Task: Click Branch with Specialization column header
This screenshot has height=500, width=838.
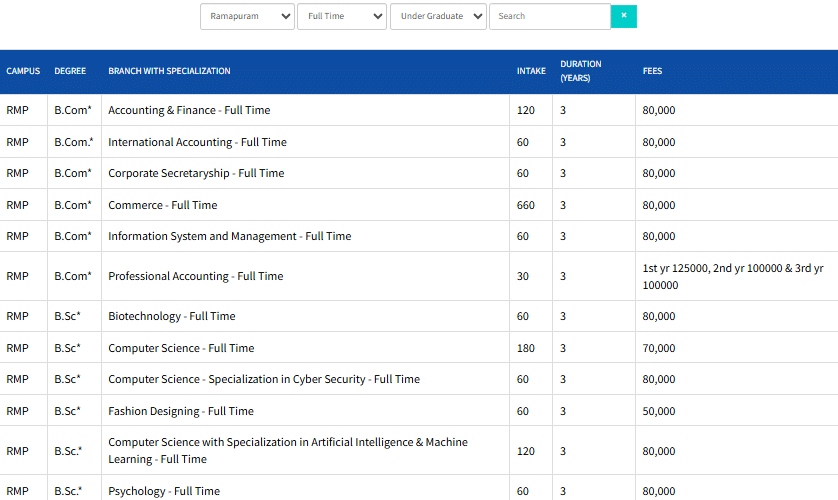Action: pos(169,71)
